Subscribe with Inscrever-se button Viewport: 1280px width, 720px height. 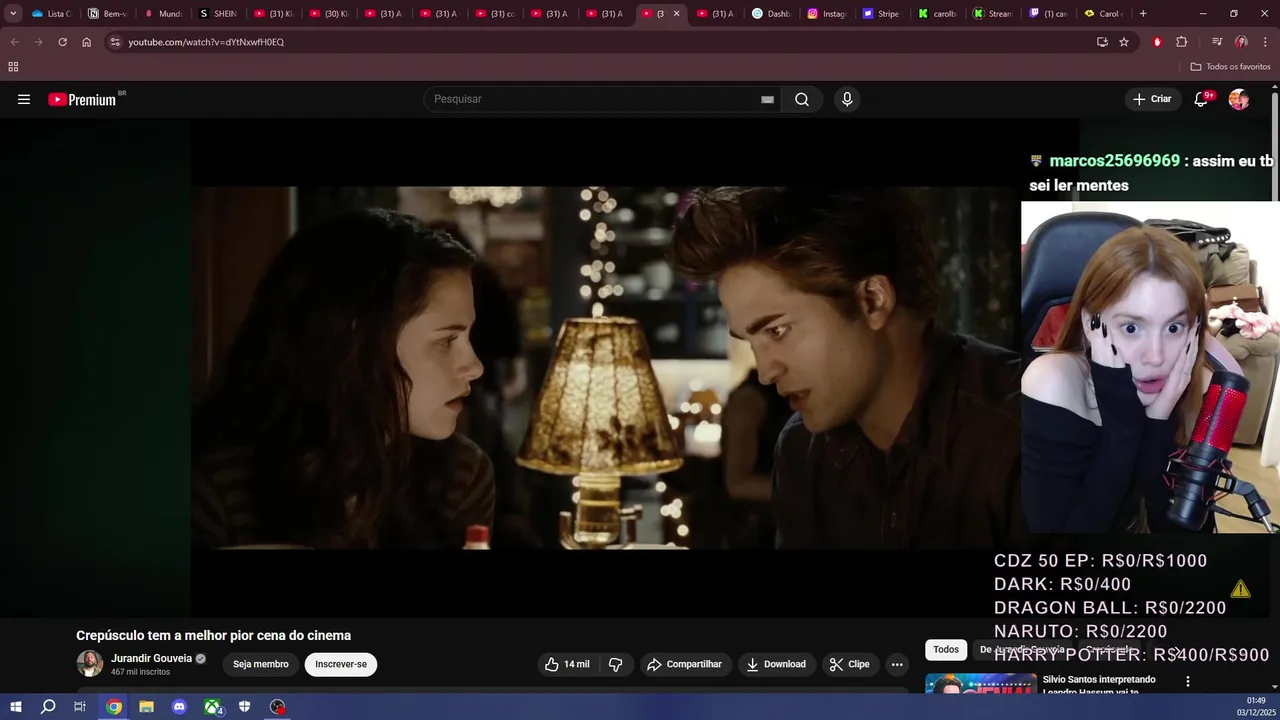[341, 664]
